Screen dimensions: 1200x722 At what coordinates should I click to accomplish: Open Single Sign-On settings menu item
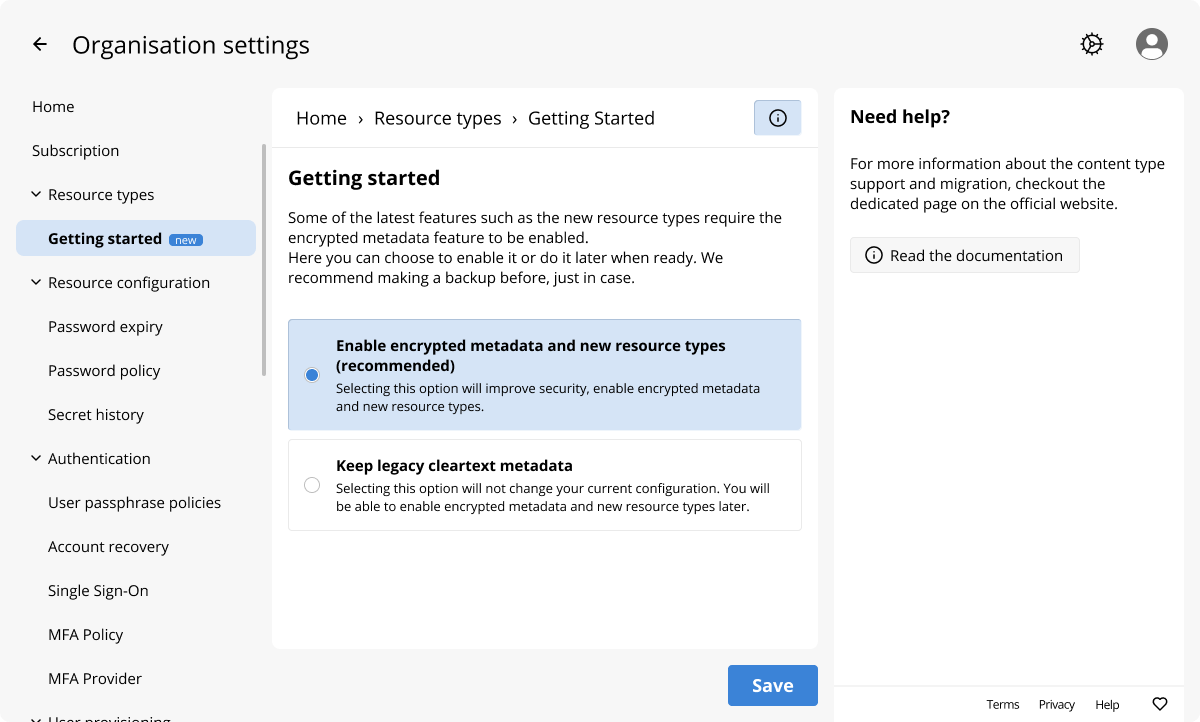[x=98, y=591]
